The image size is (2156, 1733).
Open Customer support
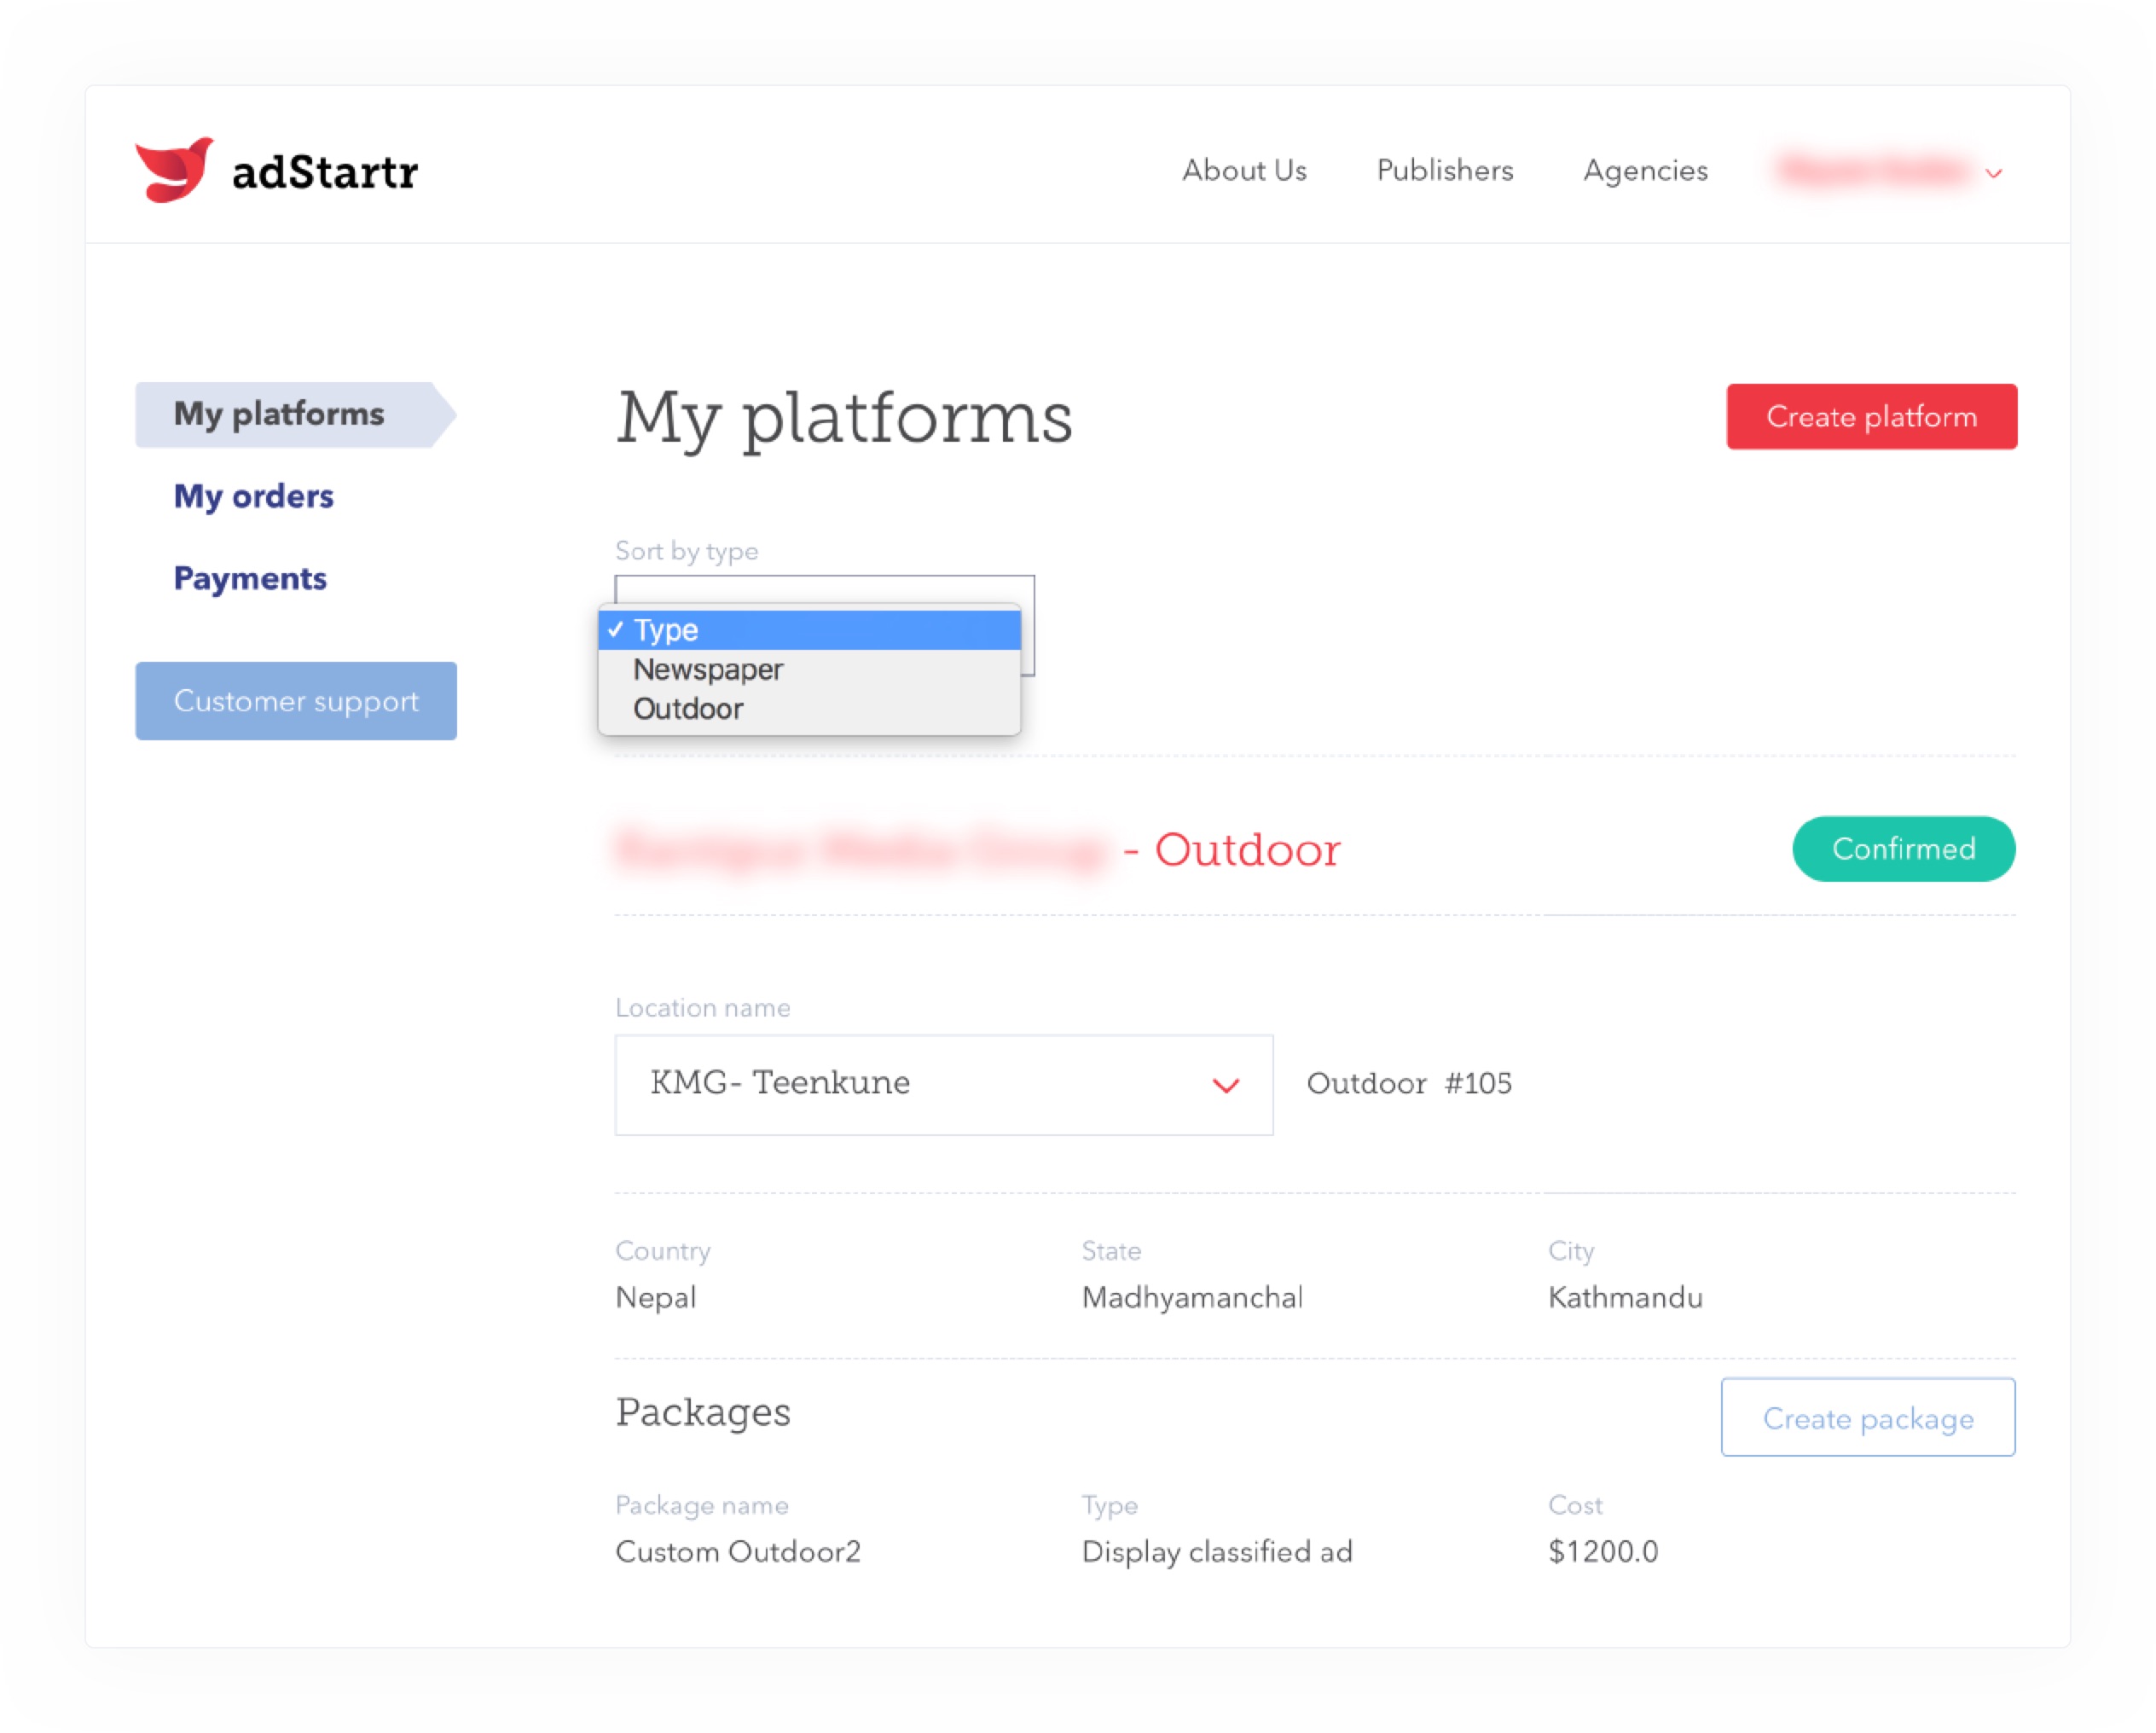tap(296, 701)
